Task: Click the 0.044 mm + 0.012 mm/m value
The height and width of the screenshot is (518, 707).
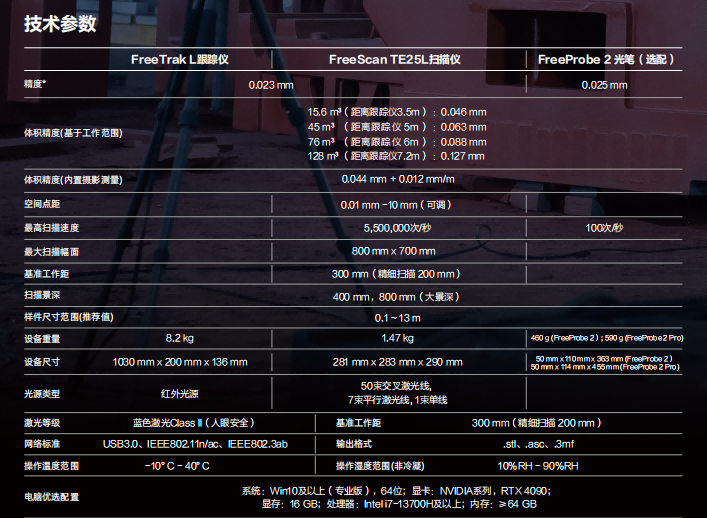Action: coord(397,180)
